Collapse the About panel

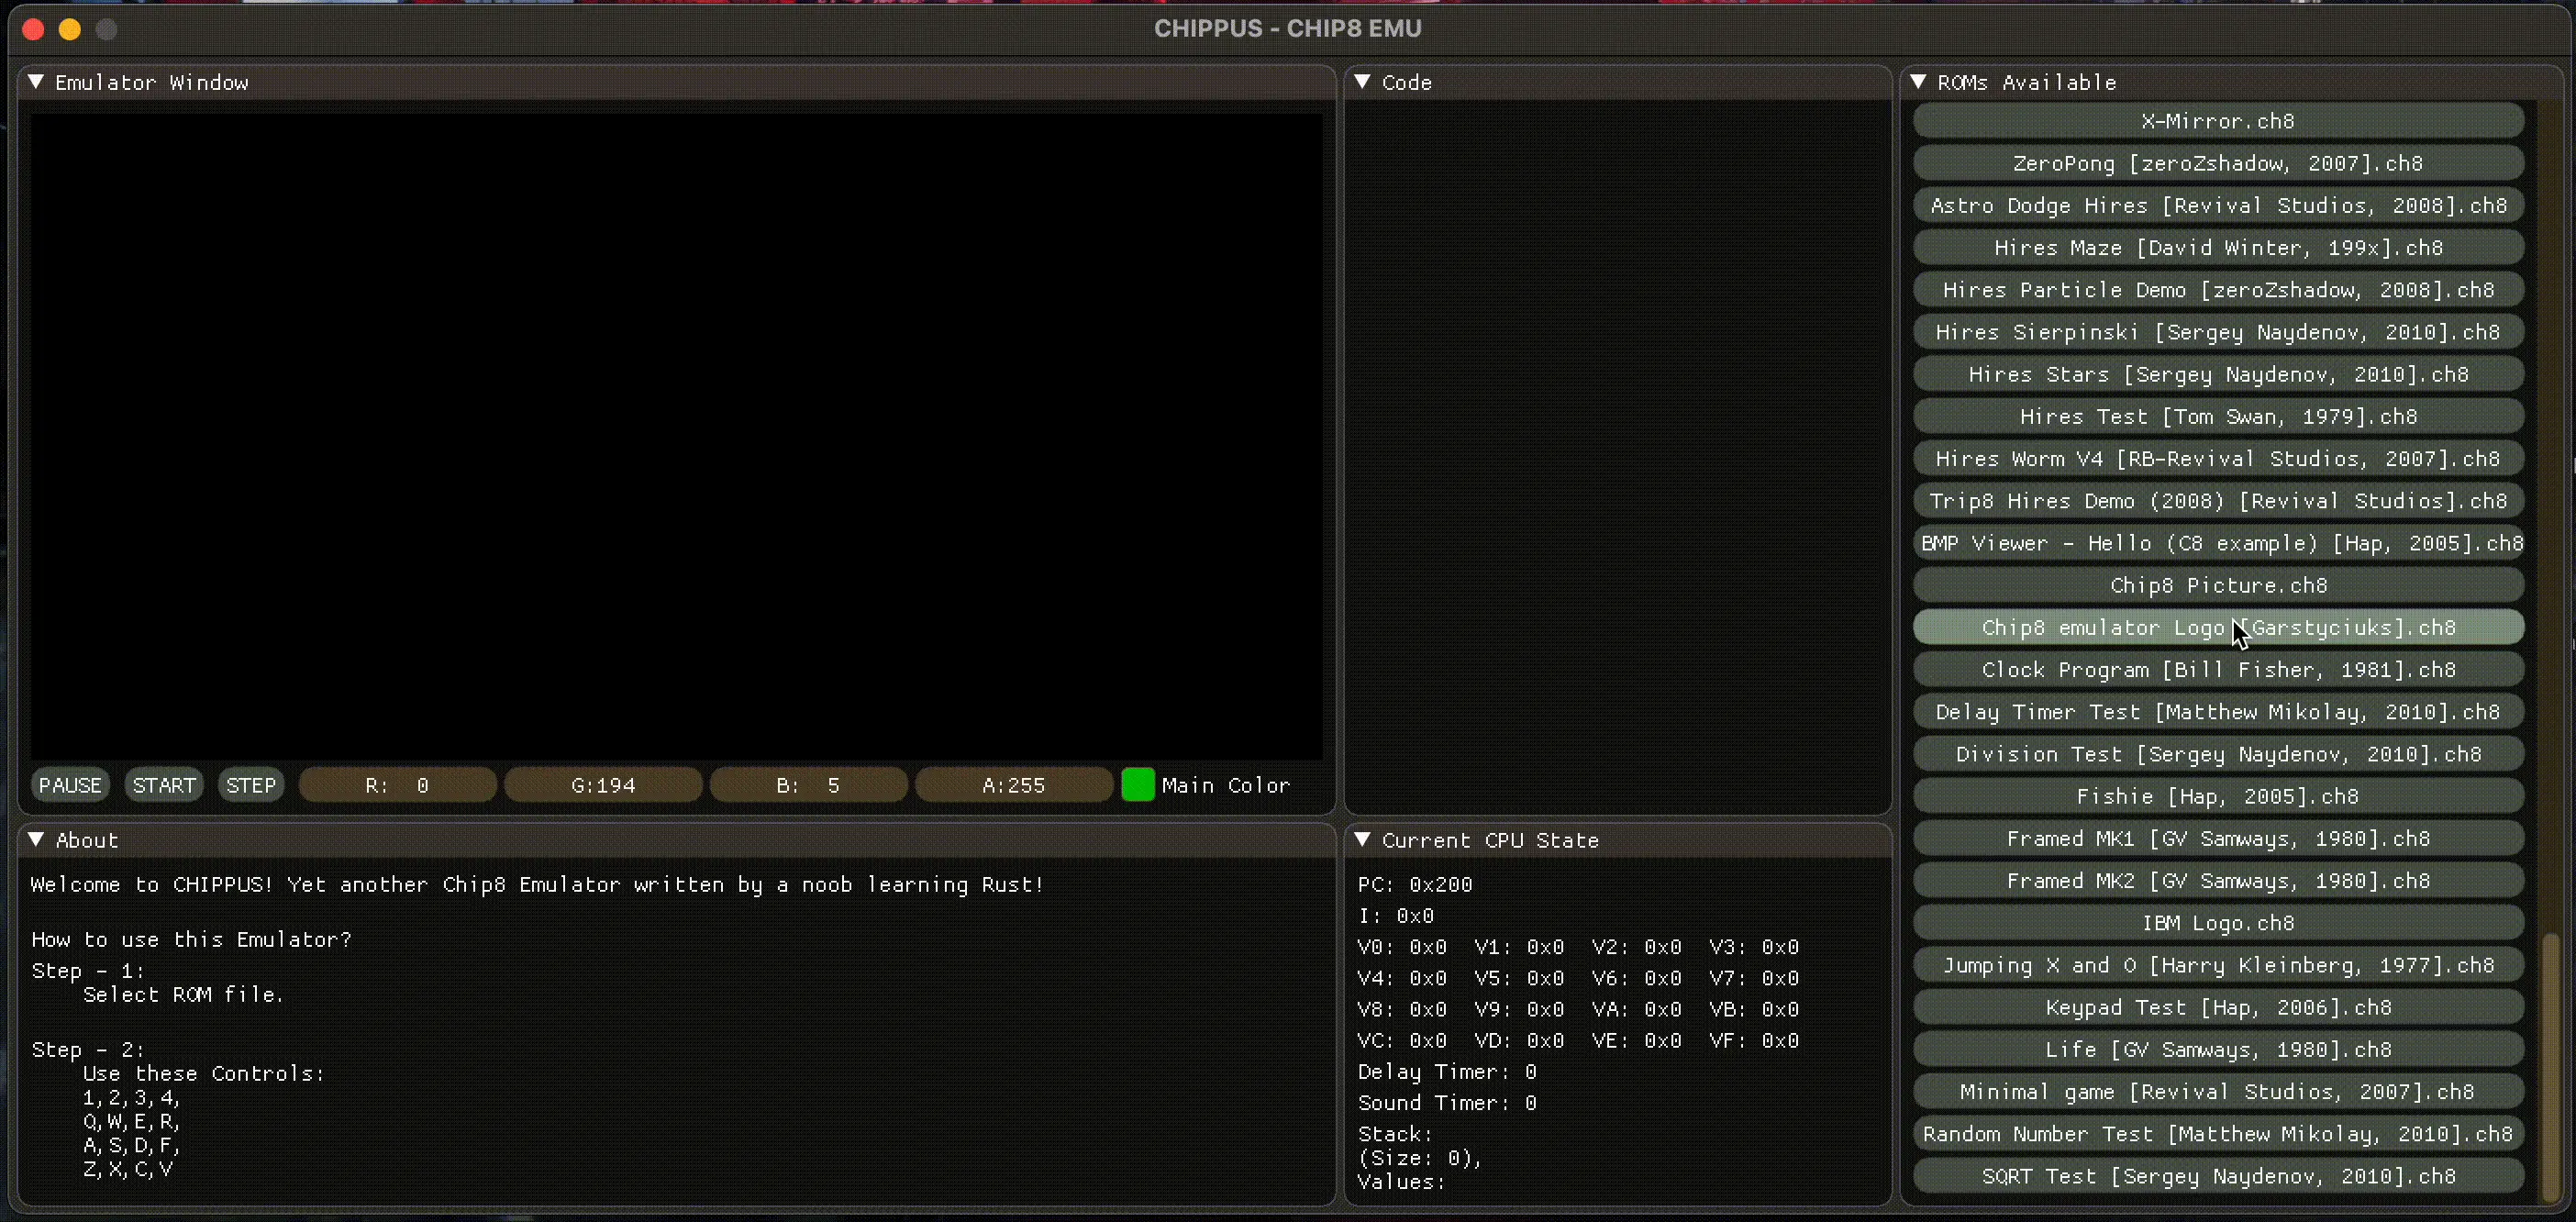pos(37,840)
